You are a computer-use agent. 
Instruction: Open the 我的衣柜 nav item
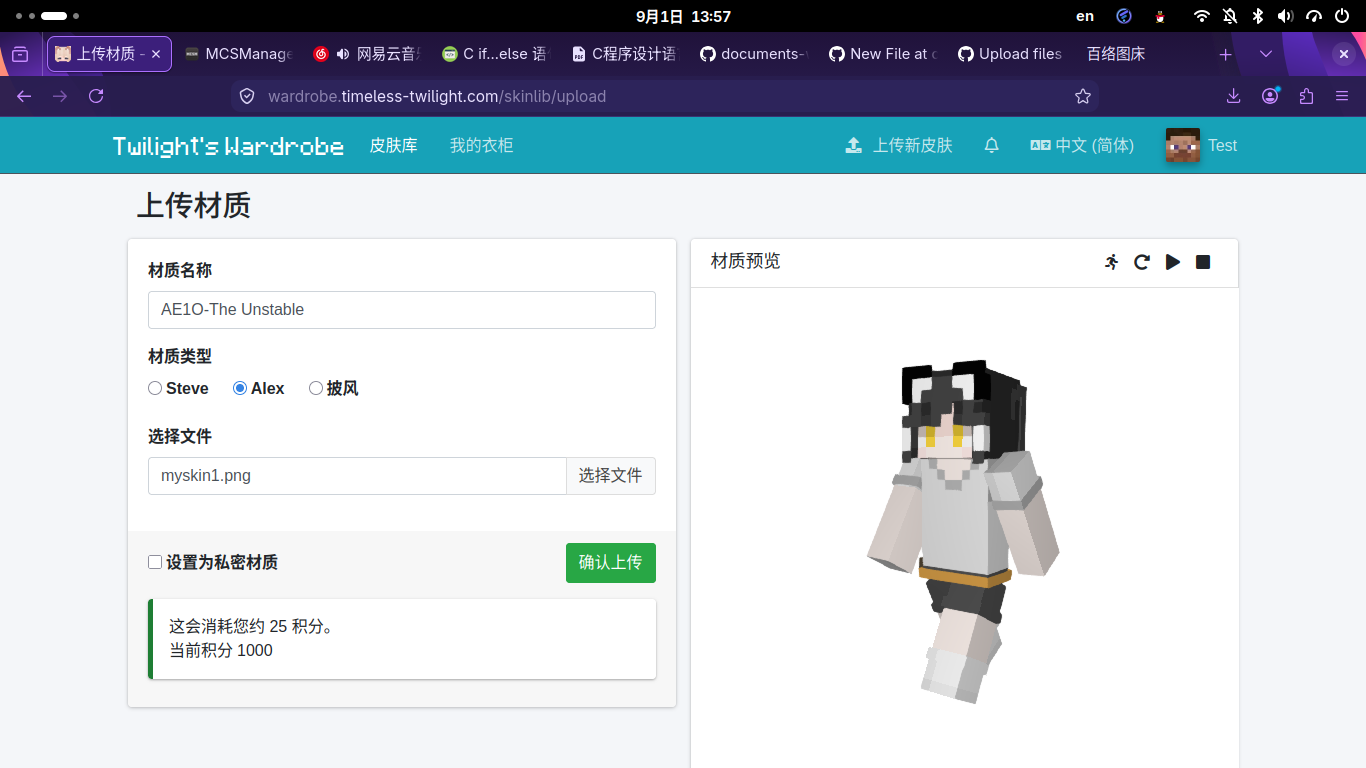tap(481, 145)
